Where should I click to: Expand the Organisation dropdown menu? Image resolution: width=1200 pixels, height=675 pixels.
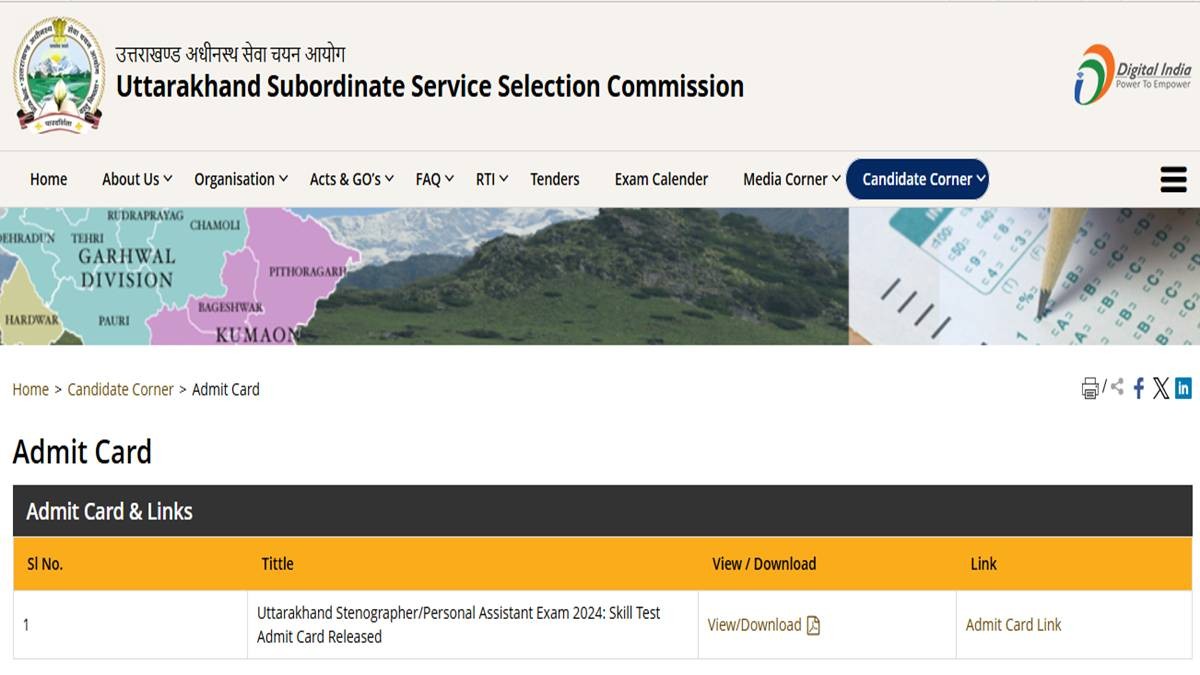click(241, 179)
